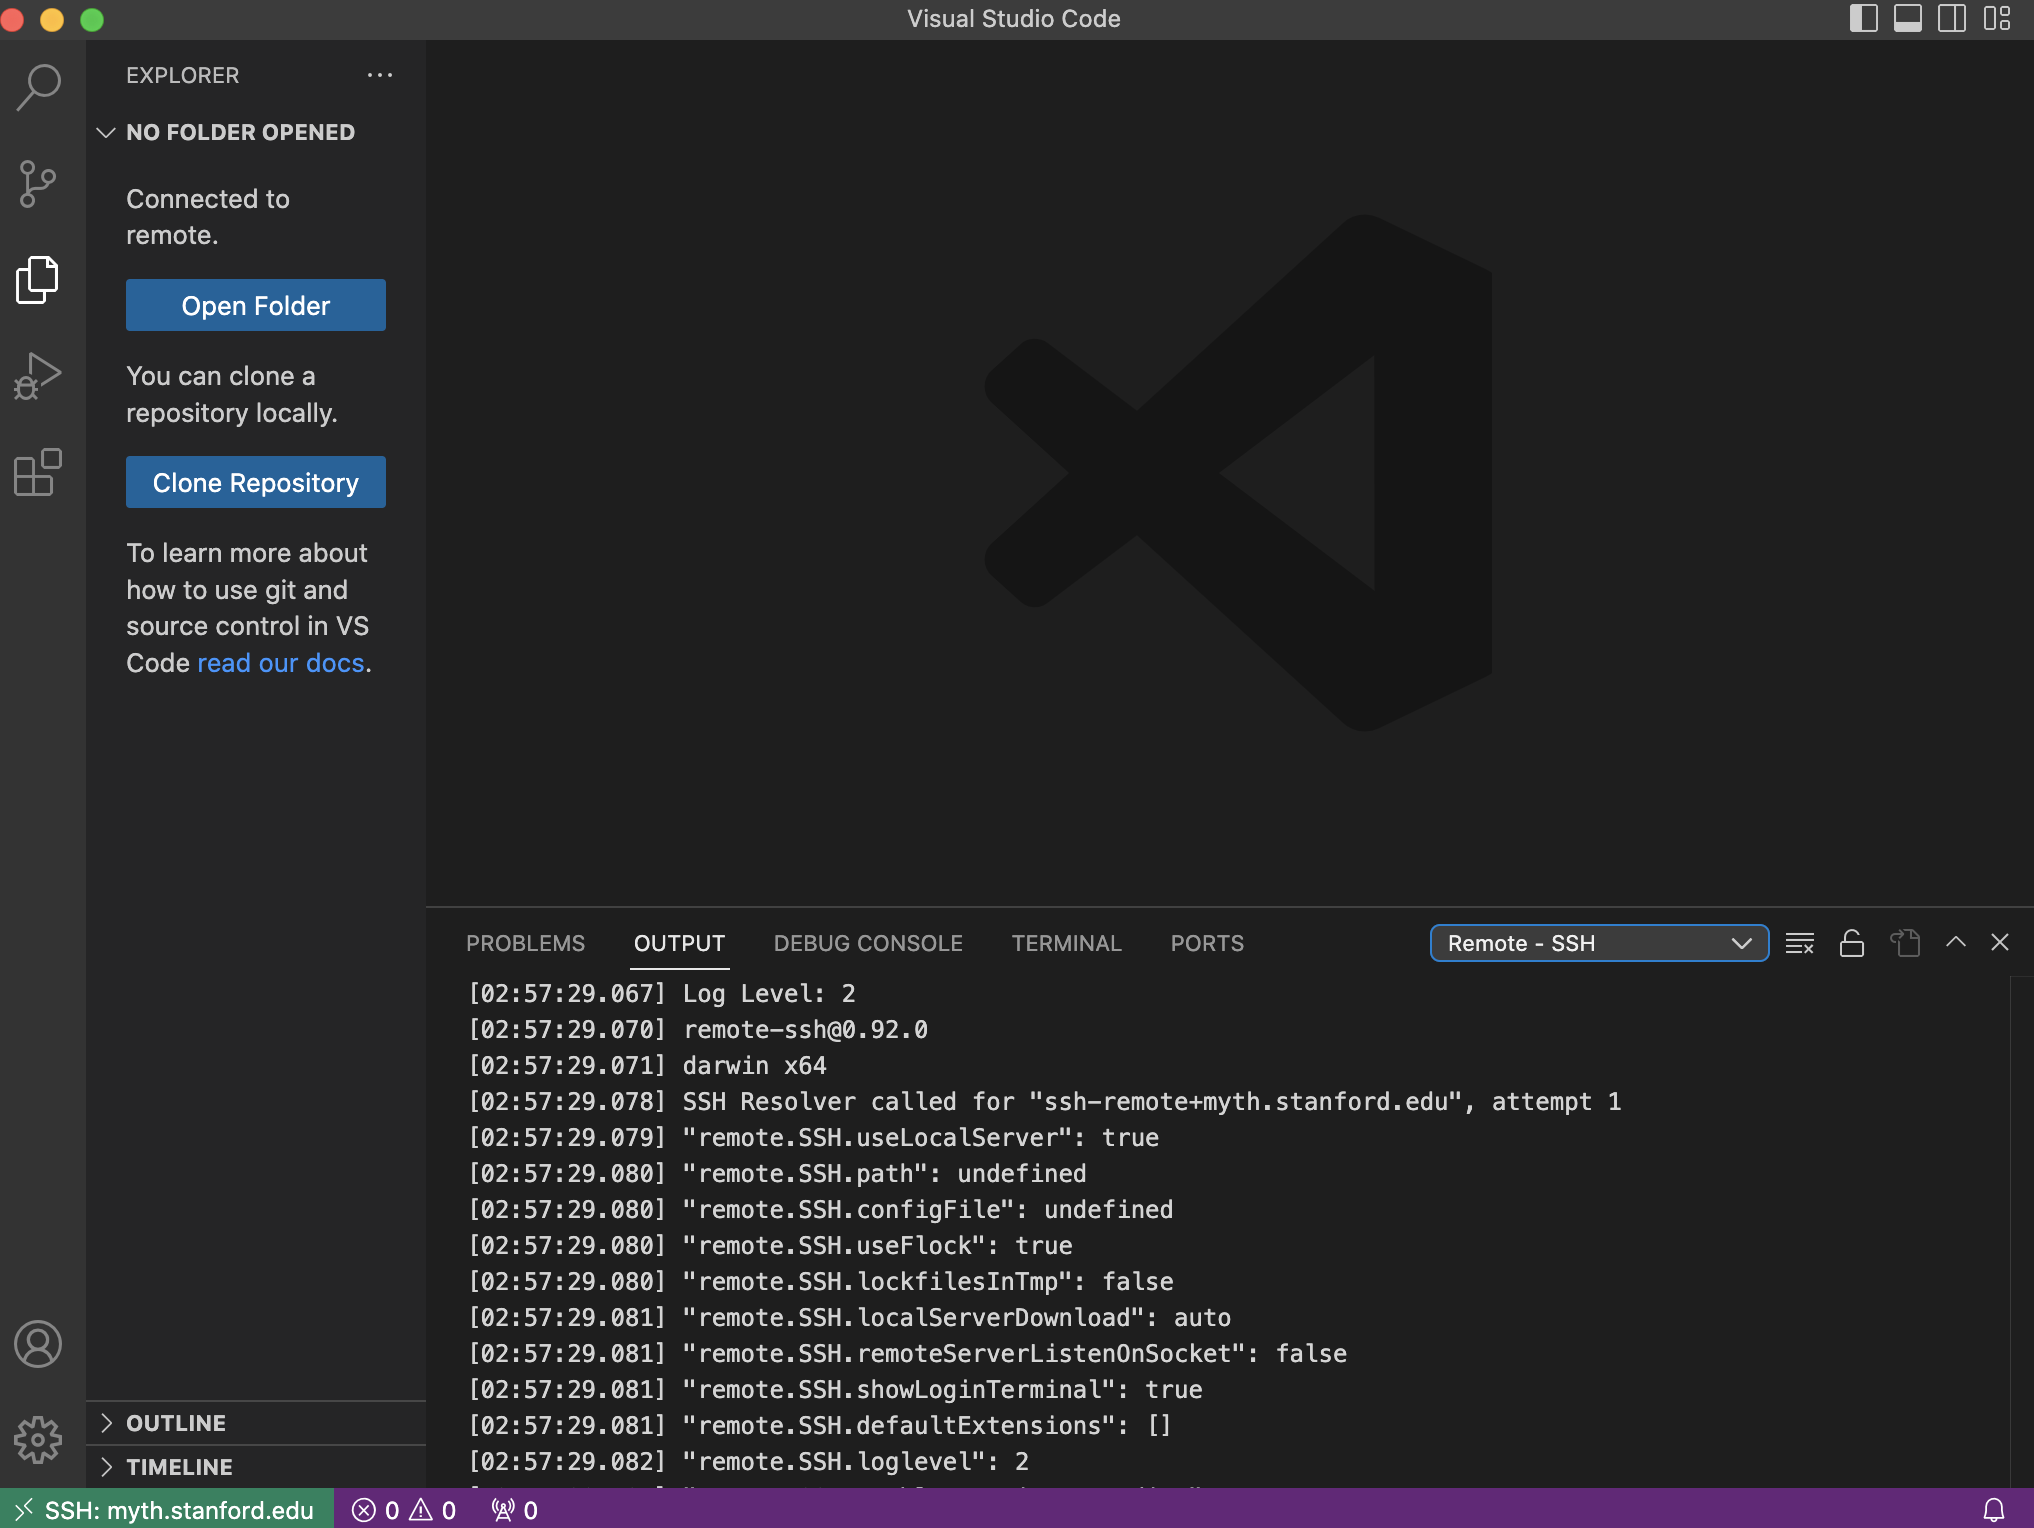
Task: Maximize the bottom panel size
Action: (1956, 942)
